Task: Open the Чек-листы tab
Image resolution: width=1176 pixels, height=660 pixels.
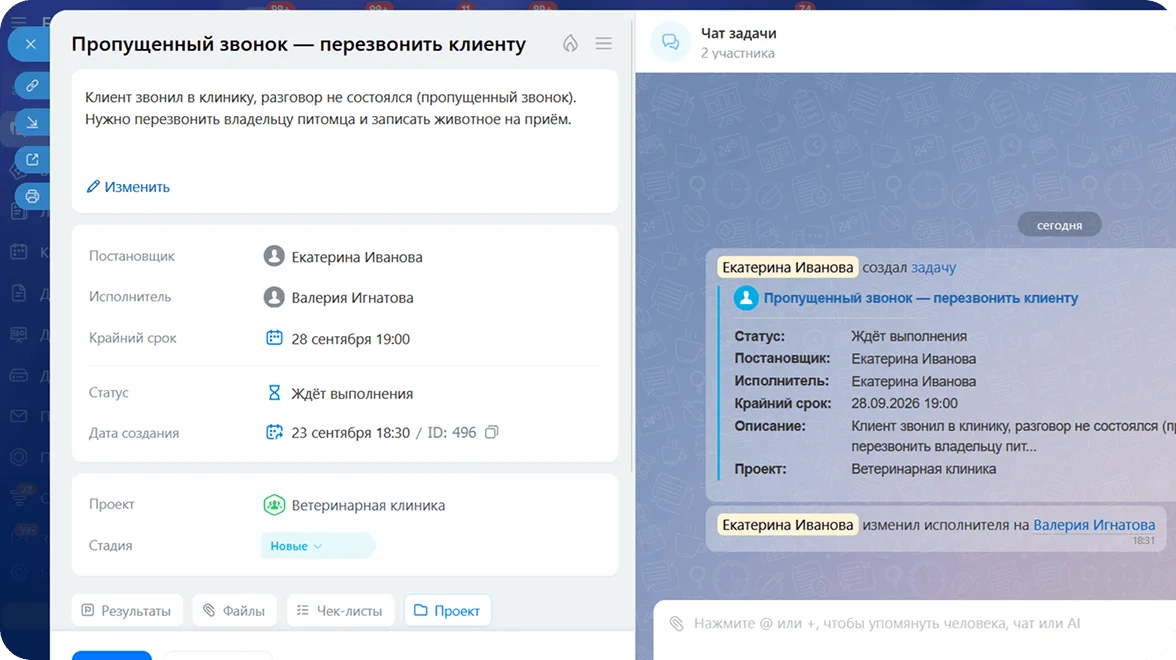Action: coord(340,610)
